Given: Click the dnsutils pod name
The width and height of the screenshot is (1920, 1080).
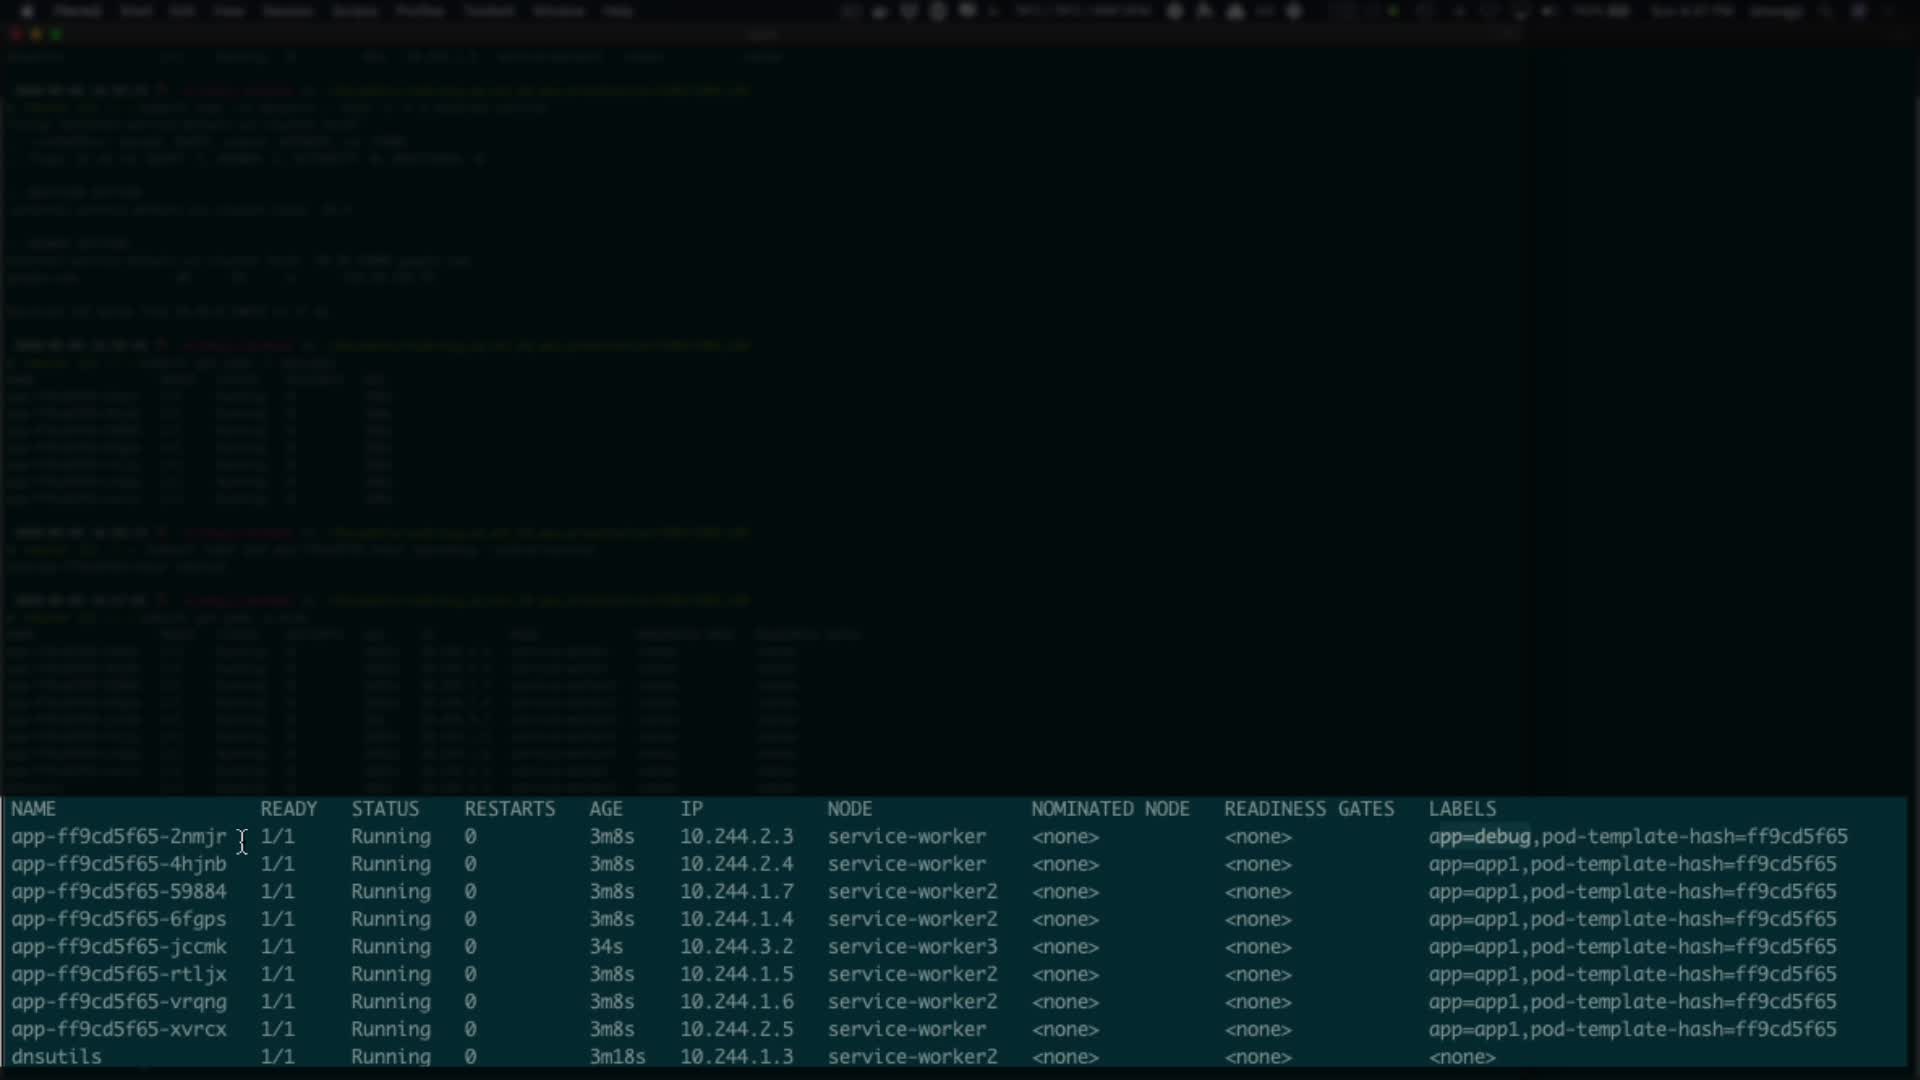Looking at the screenshot, I should [57, 1057].
